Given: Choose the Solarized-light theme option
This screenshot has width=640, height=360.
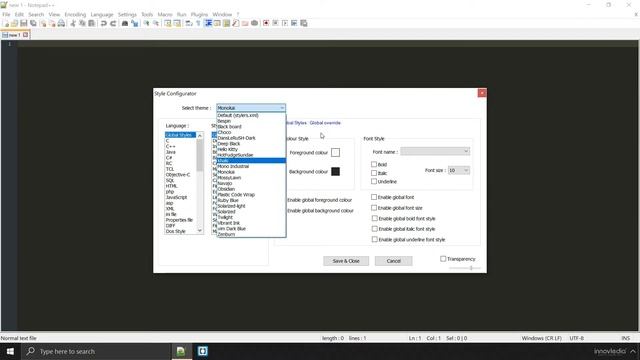Looking at the screenshot, I should coord(251,206).
